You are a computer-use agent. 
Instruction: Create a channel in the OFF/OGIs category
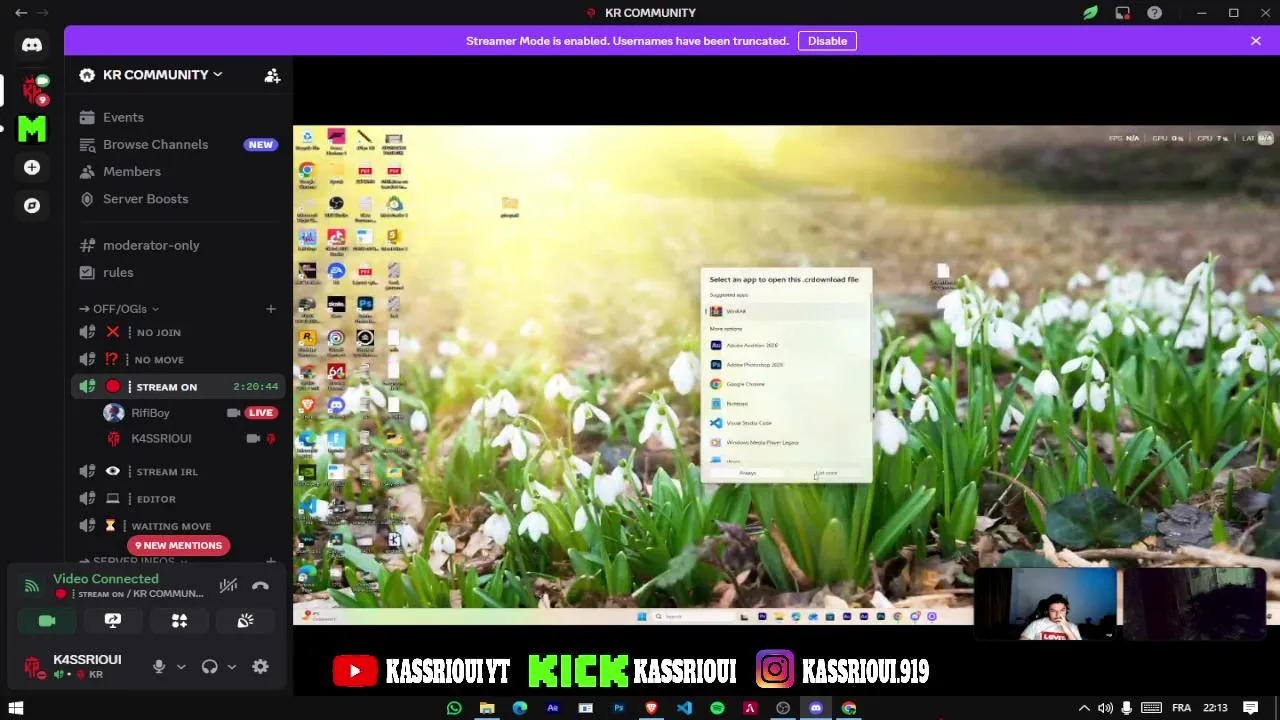pyautogui.click(x=271, y=309)
